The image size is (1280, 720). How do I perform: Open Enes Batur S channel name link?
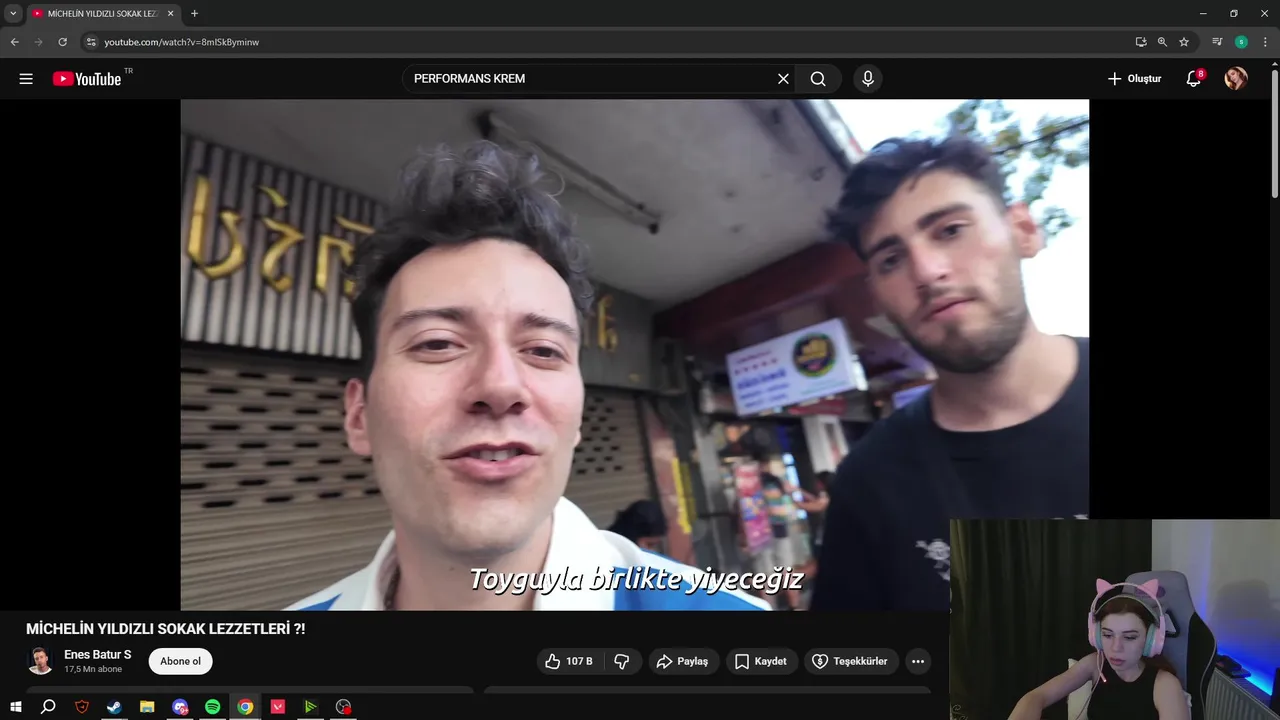(97, 655)
